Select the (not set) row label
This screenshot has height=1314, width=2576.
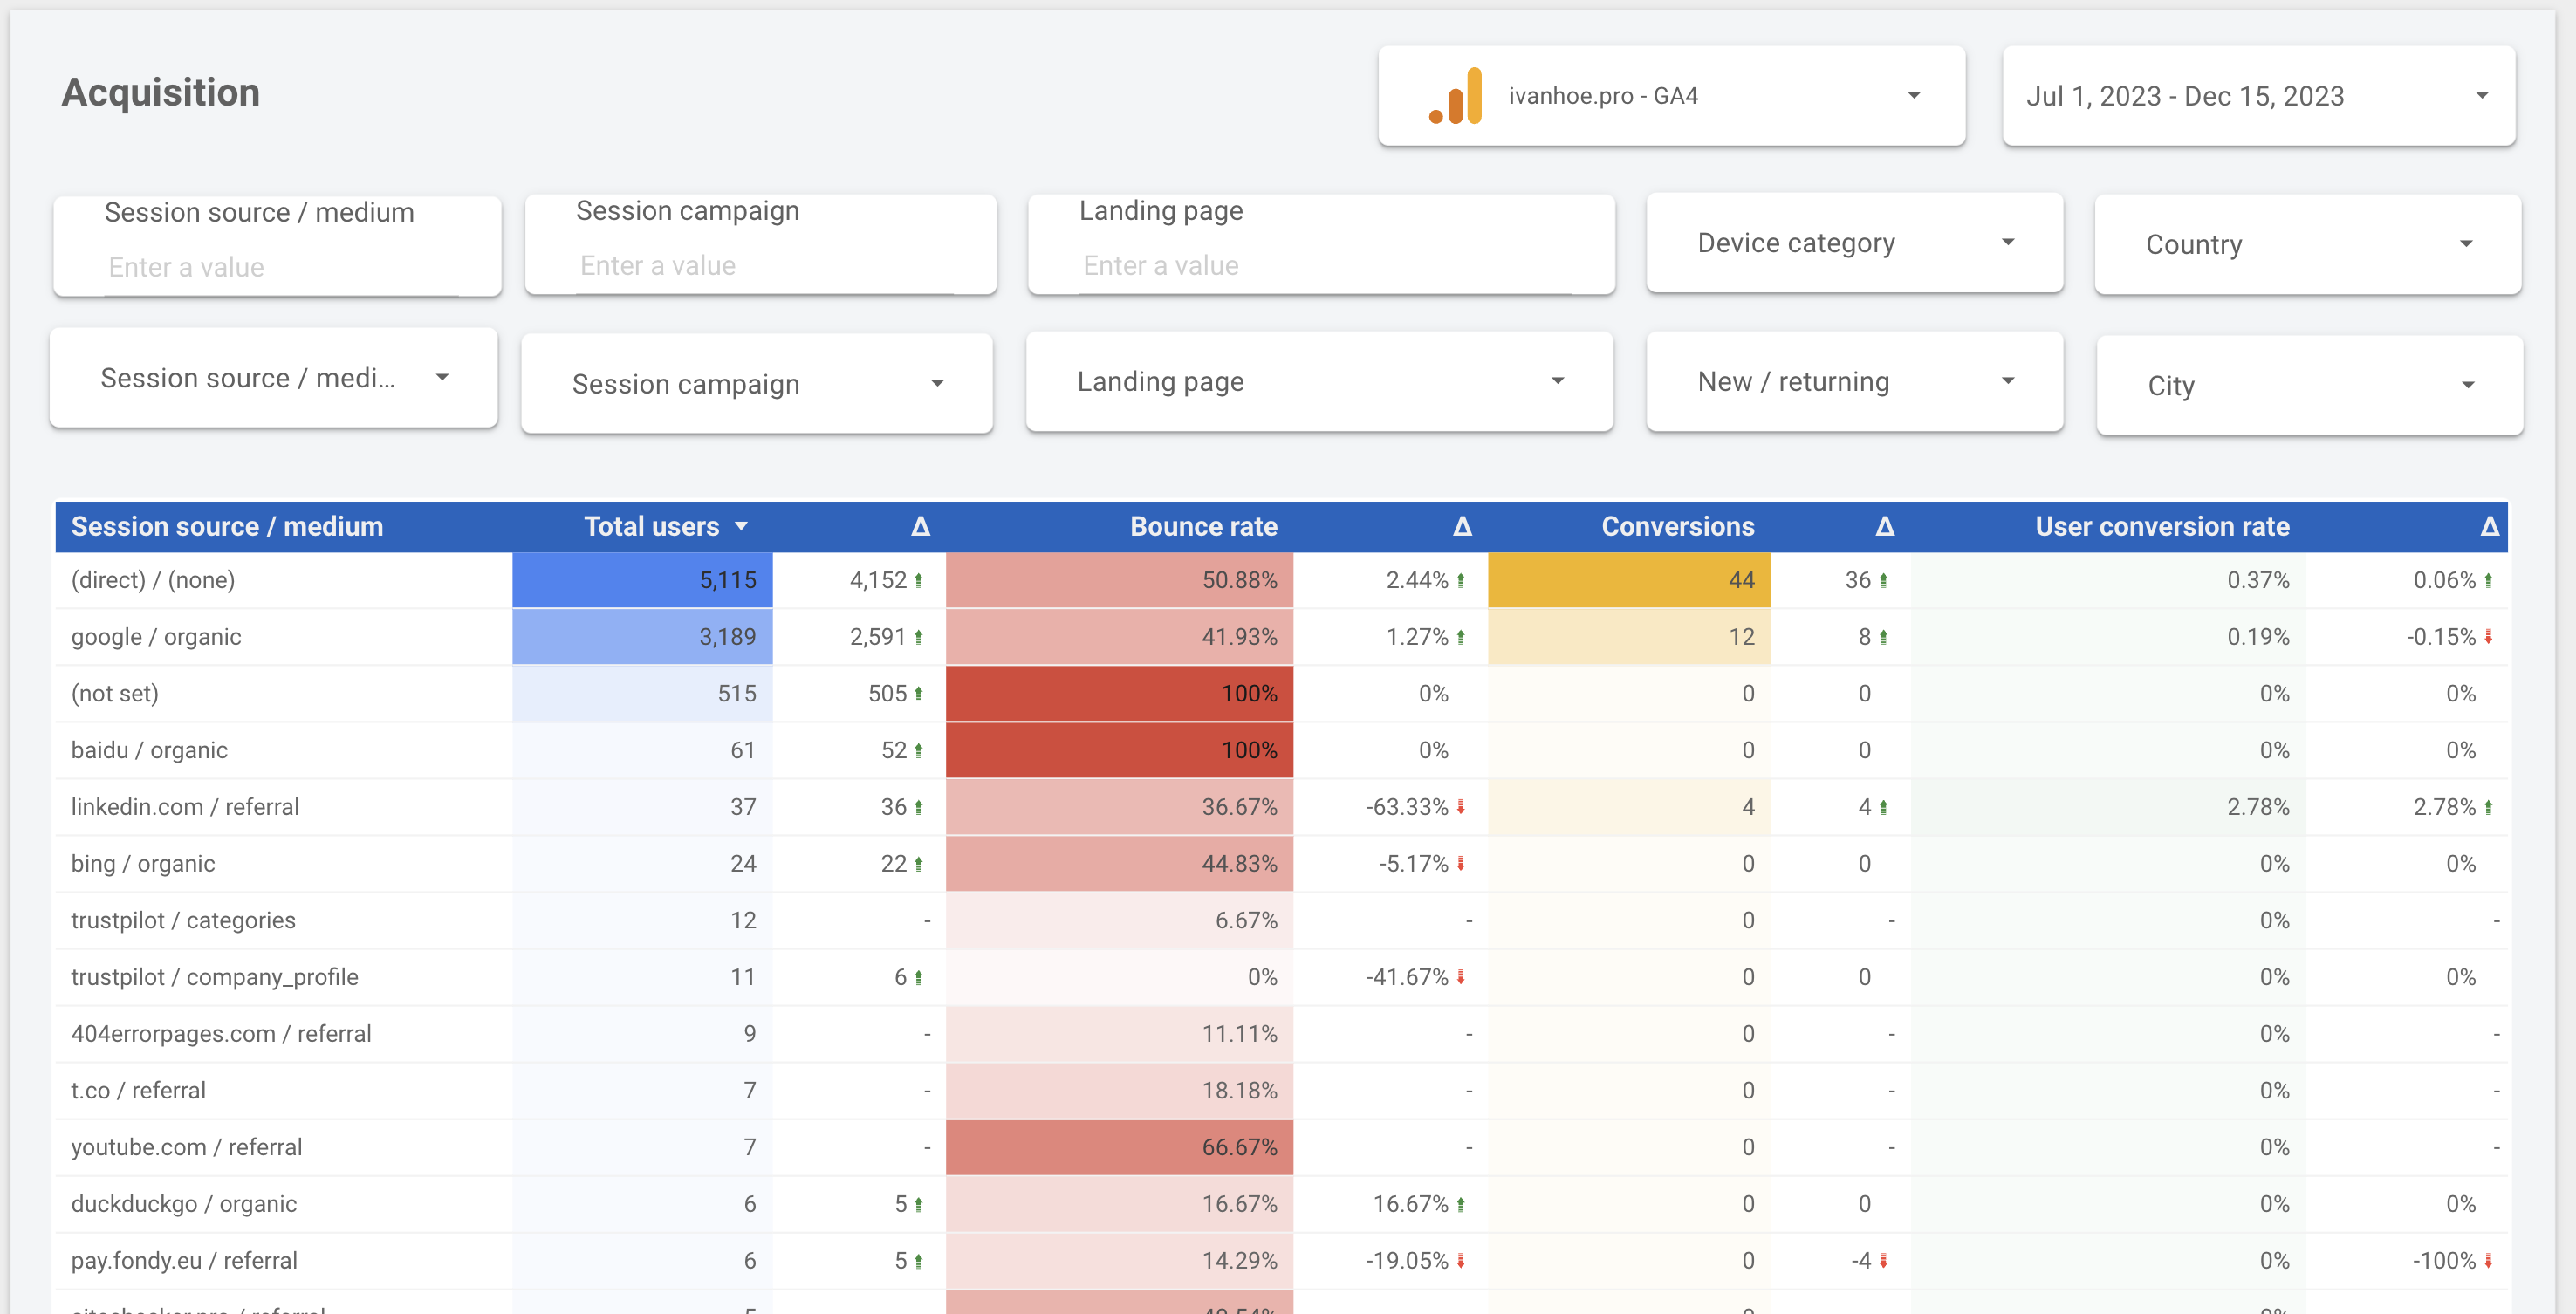[x=115, y=694]
